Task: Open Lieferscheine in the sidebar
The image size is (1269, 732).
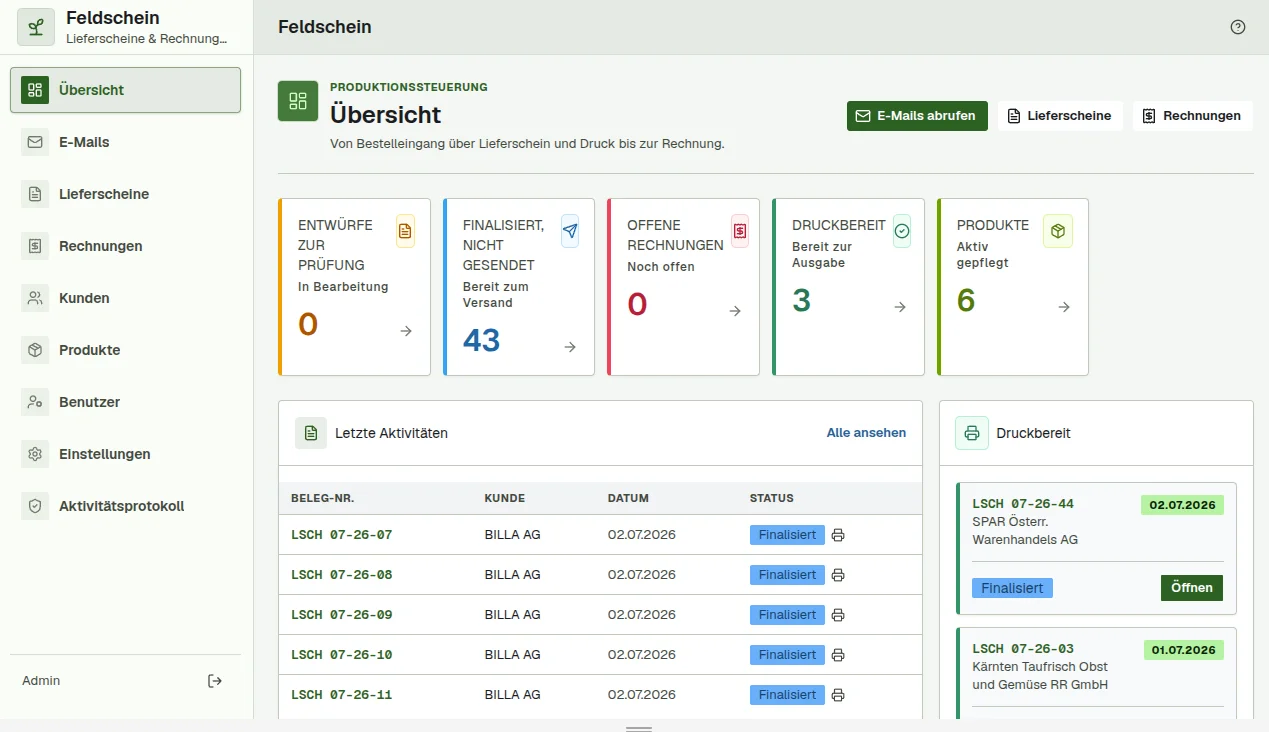Action: (x=126, y=194)
